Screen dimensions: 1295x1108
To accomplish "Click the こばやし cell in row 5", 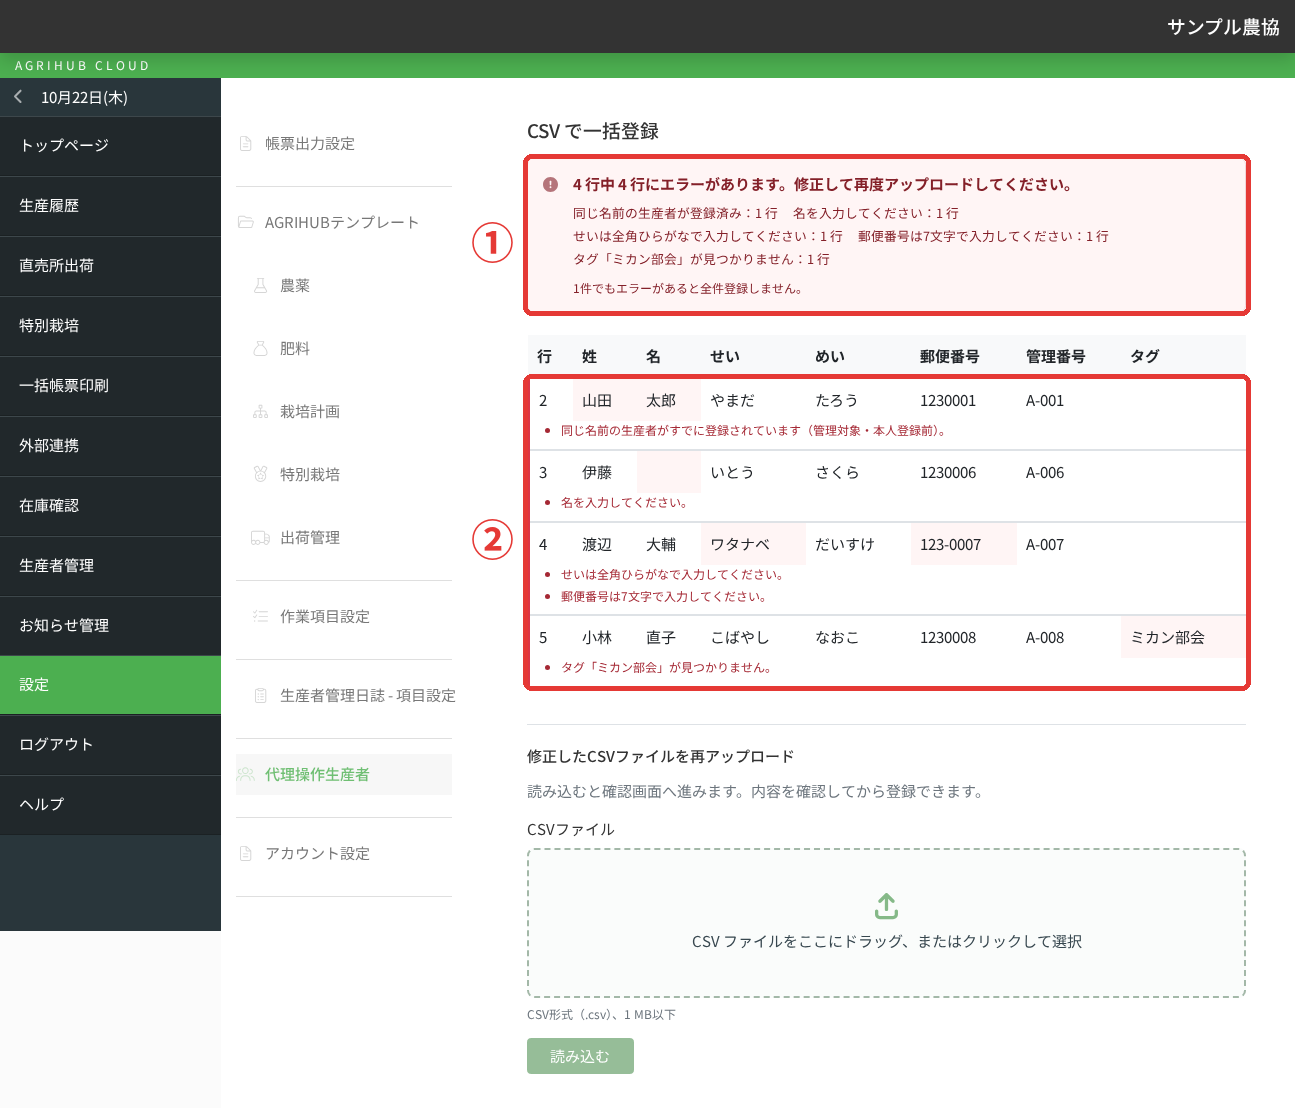I will tap(753, 638).
